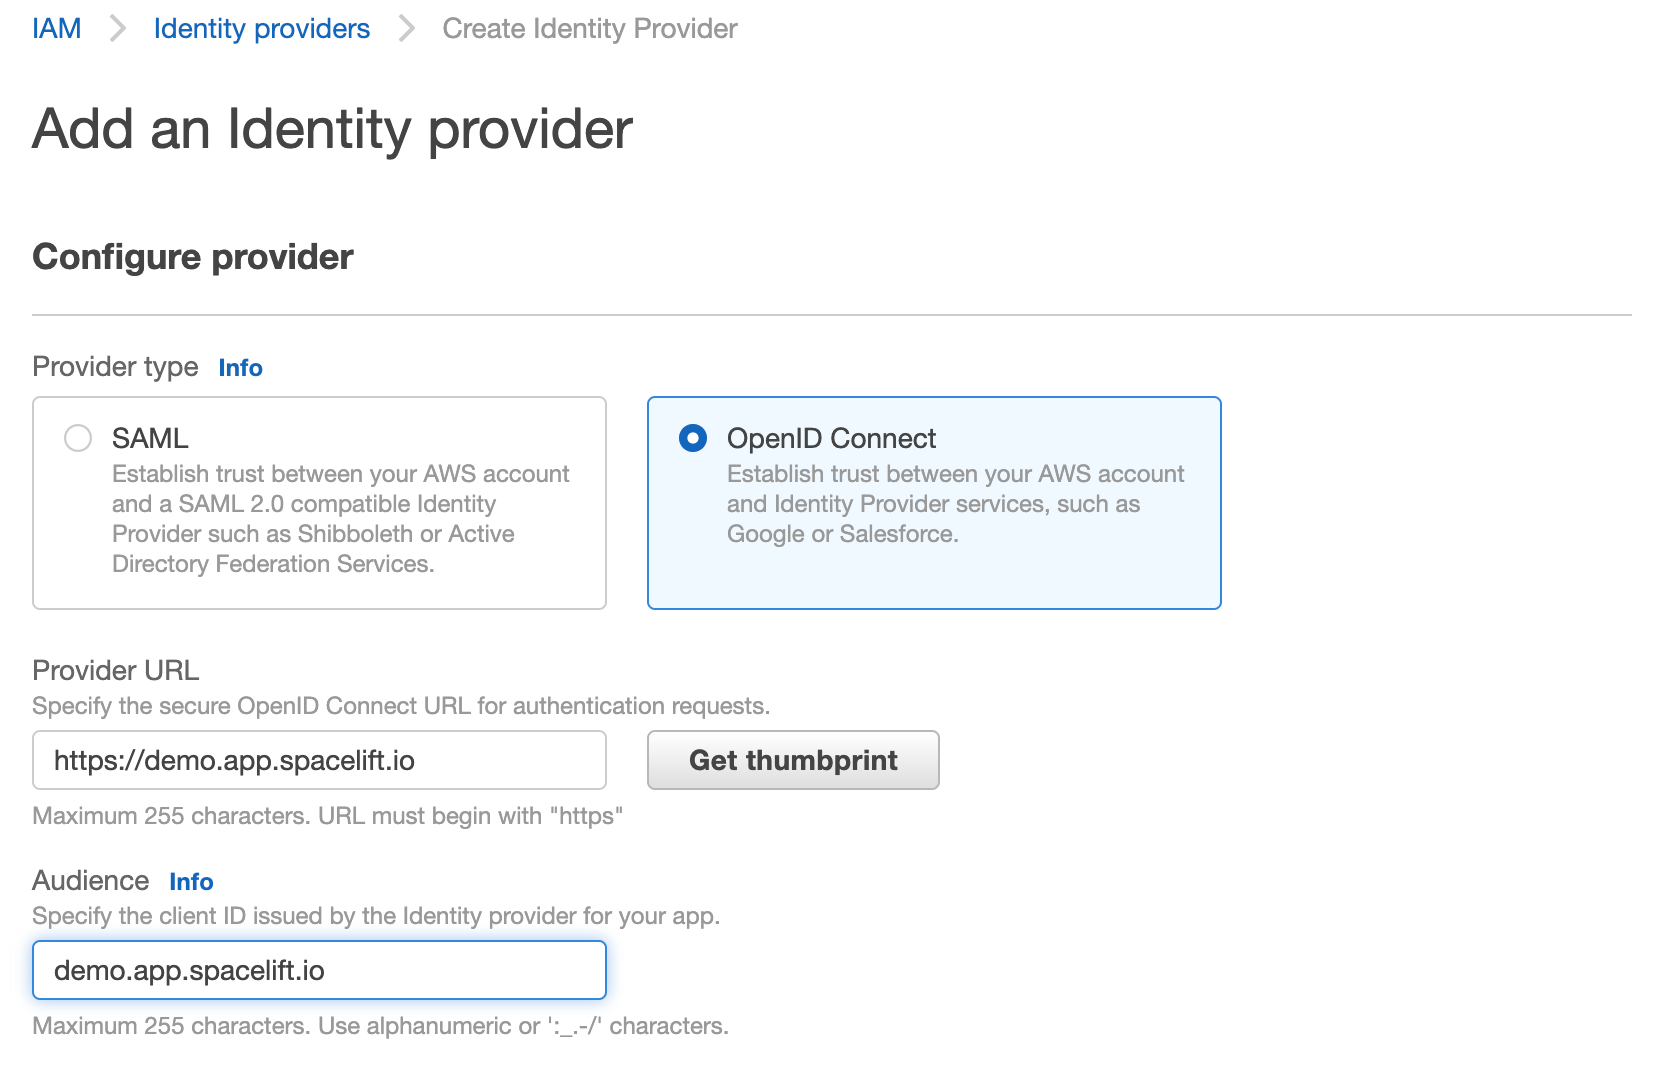The height and width of the screenshot is (1078, 1664).
Task: Click inside the Provider URL input
Action: click(x=318, y=760)
